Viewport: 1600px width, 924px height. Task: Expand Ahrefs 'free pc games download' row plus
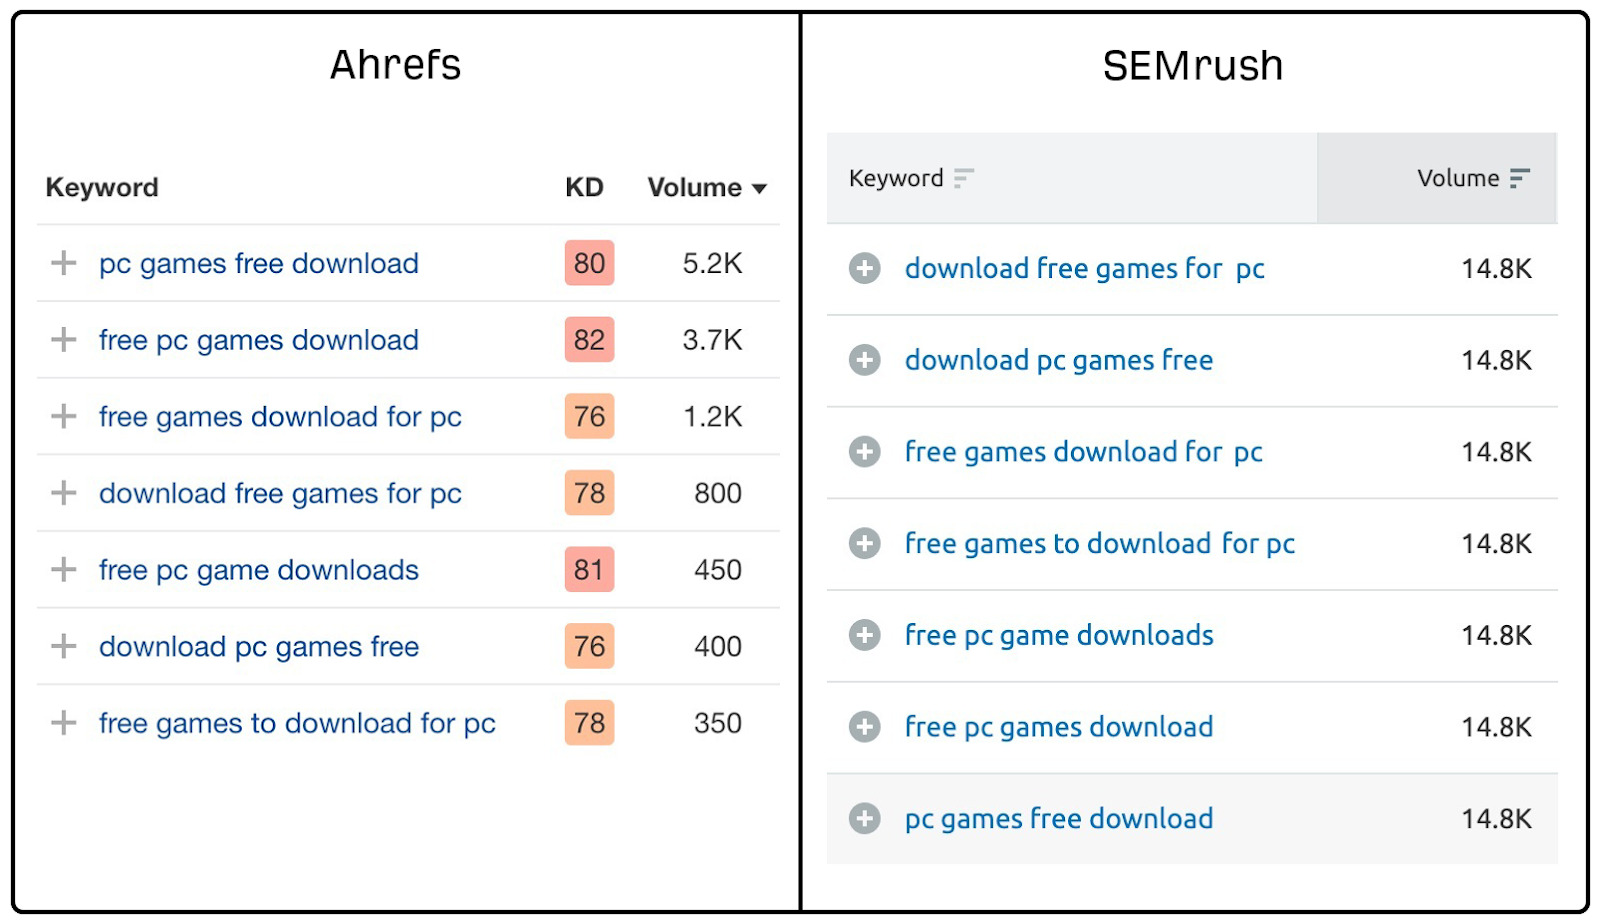tap(64, 340)
